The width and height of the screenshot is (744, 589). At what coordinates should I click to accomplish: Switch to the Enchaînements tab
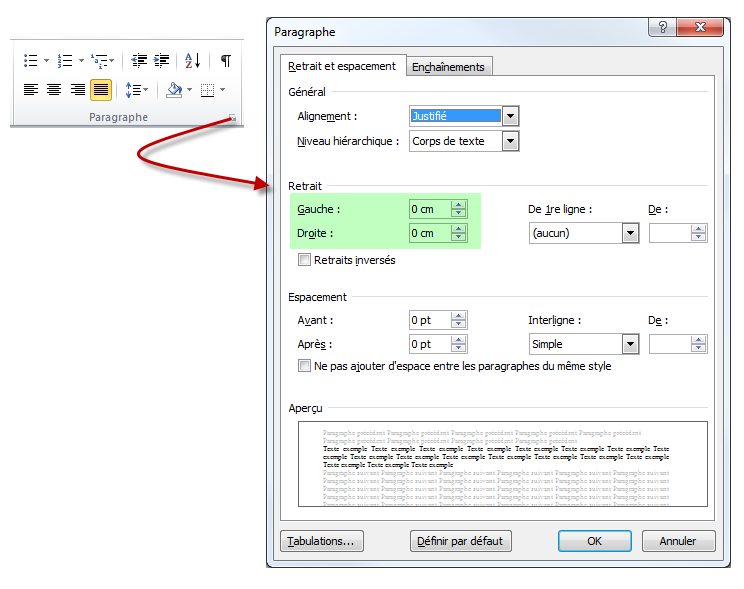click(x=450, y=67)
